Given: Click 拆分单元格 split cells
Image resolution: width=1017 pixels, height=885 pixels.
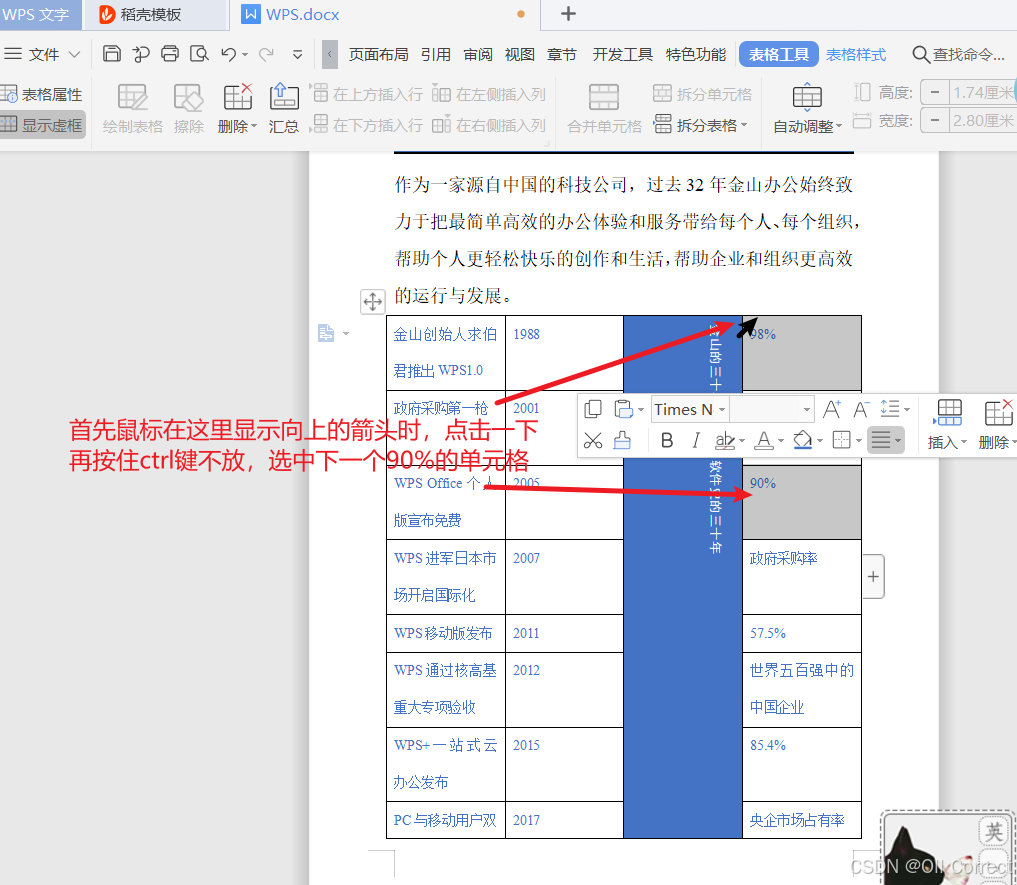Looking at the screenshot, I should [x=702, y=95].
